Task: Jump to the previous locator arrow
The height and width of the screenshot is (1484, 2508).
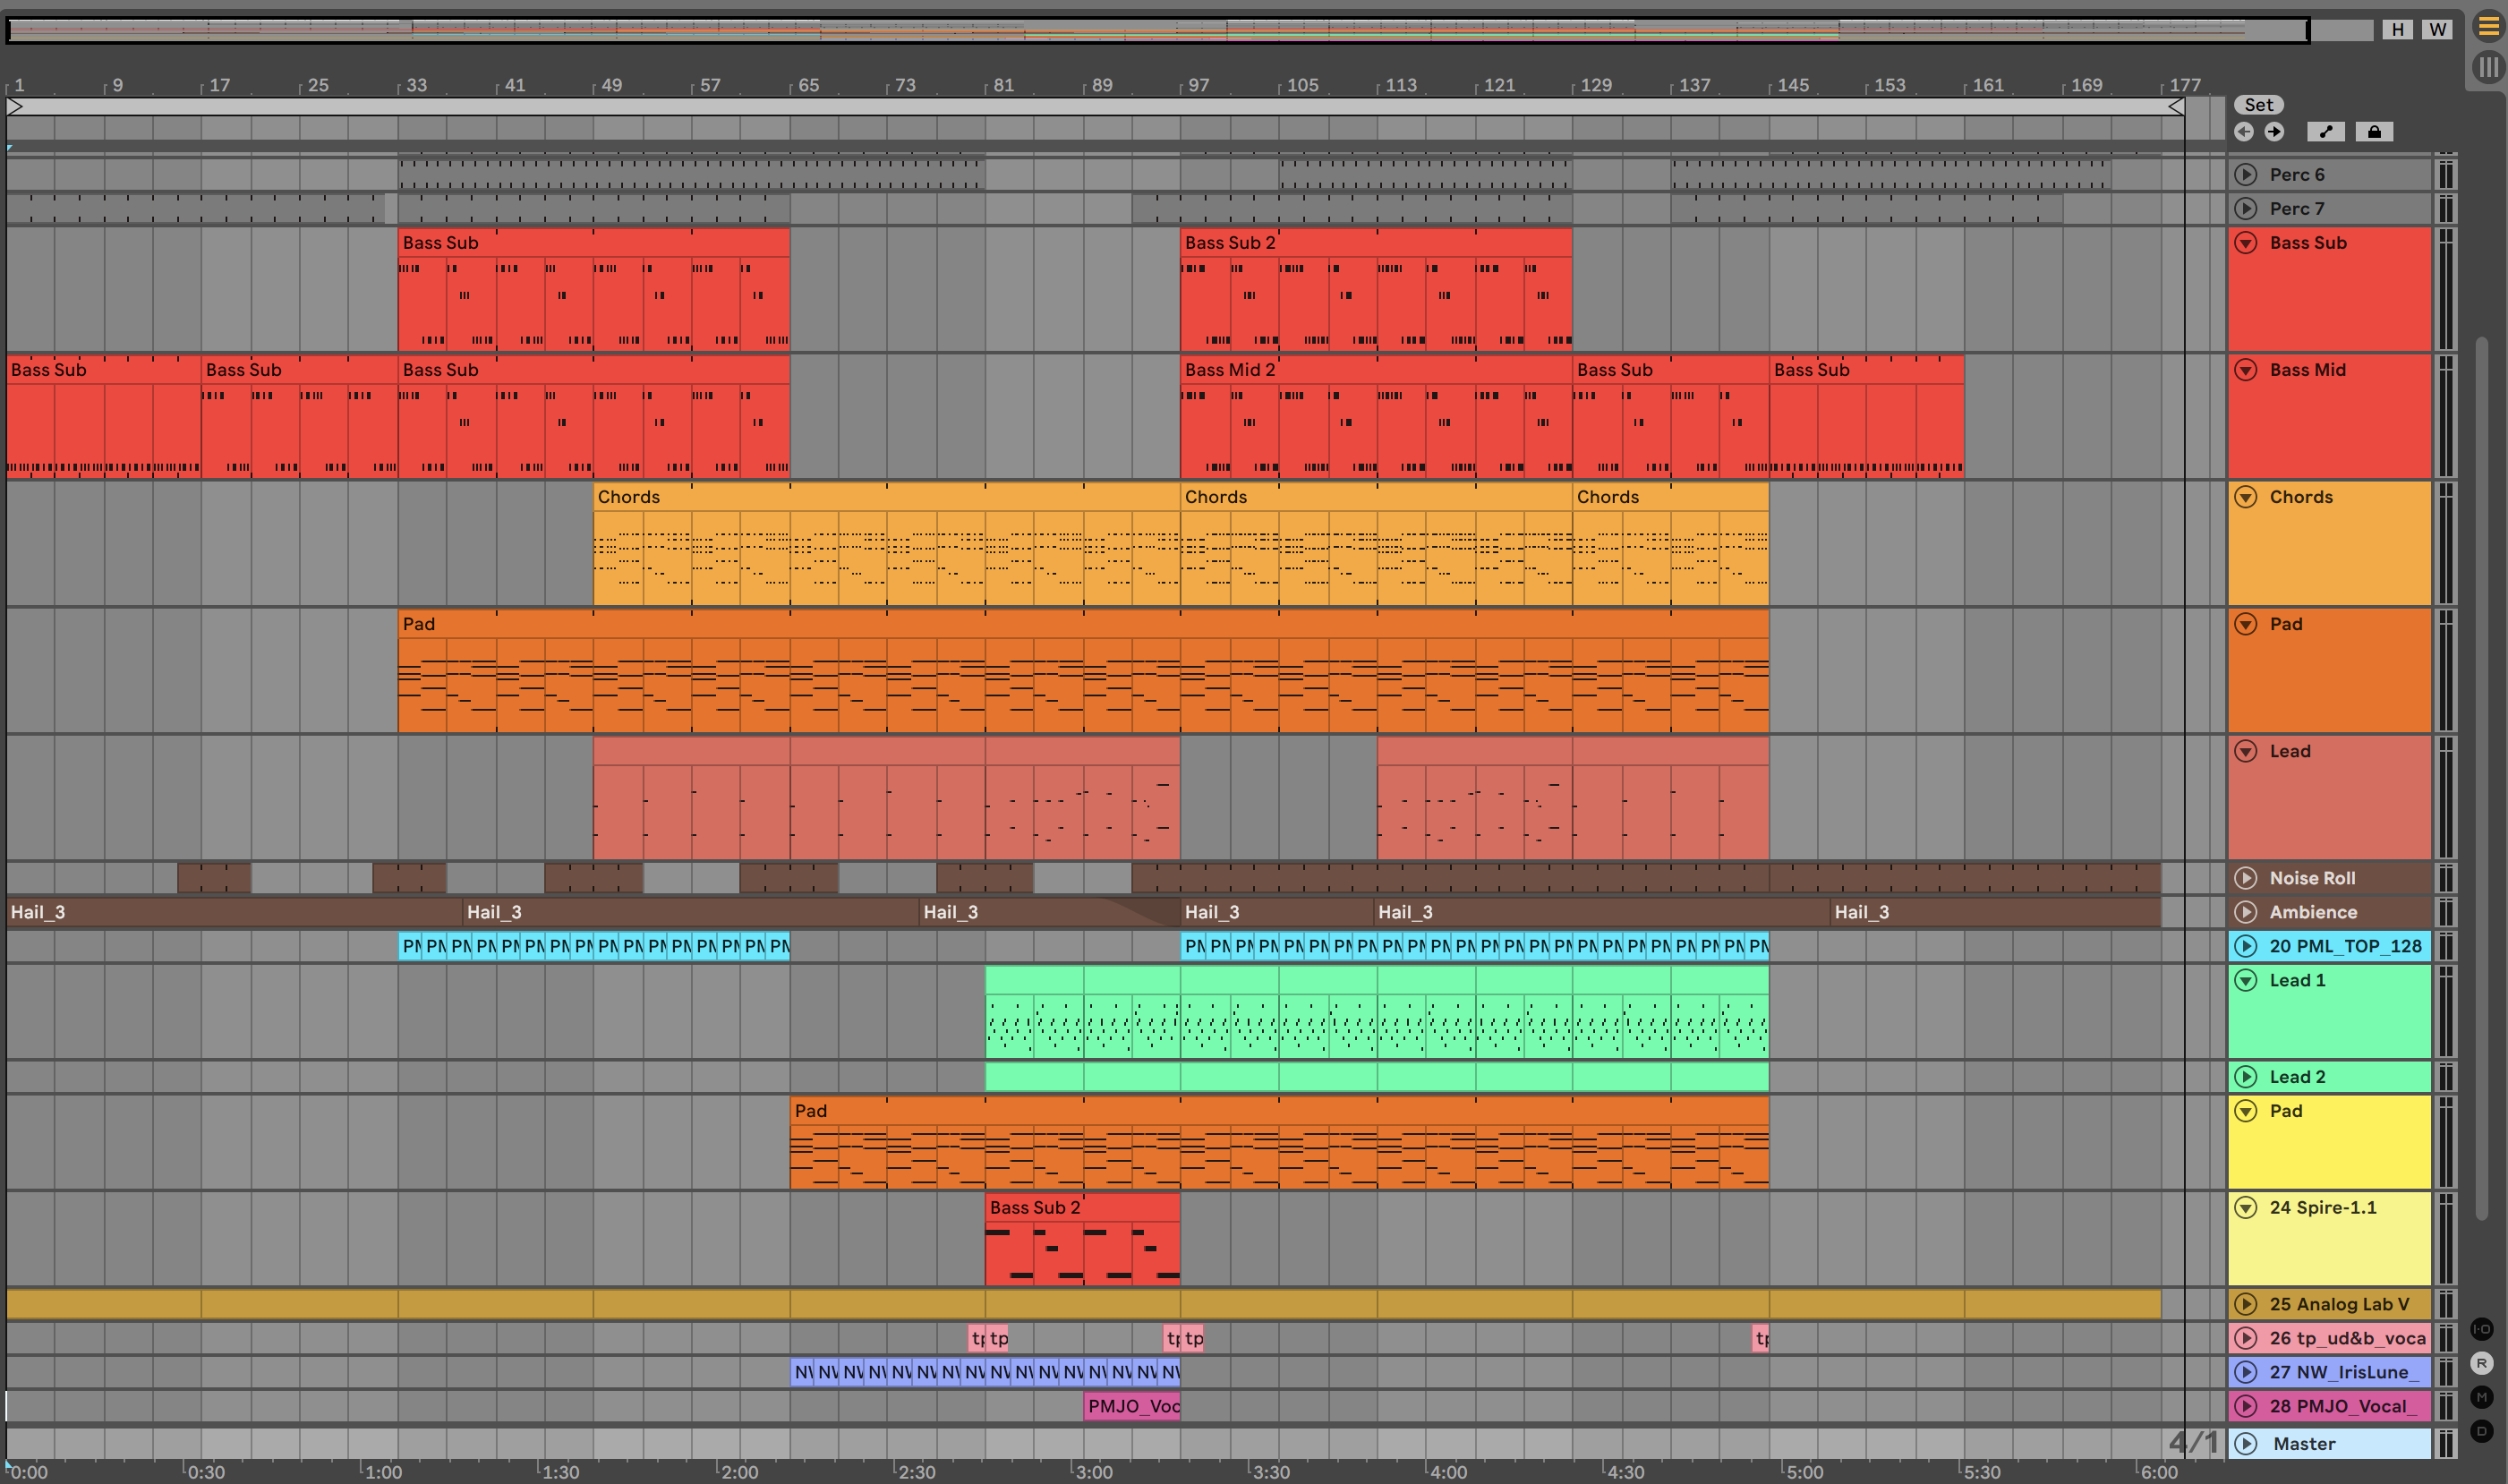Action: pyautogui.click(x=2244, y=132)
